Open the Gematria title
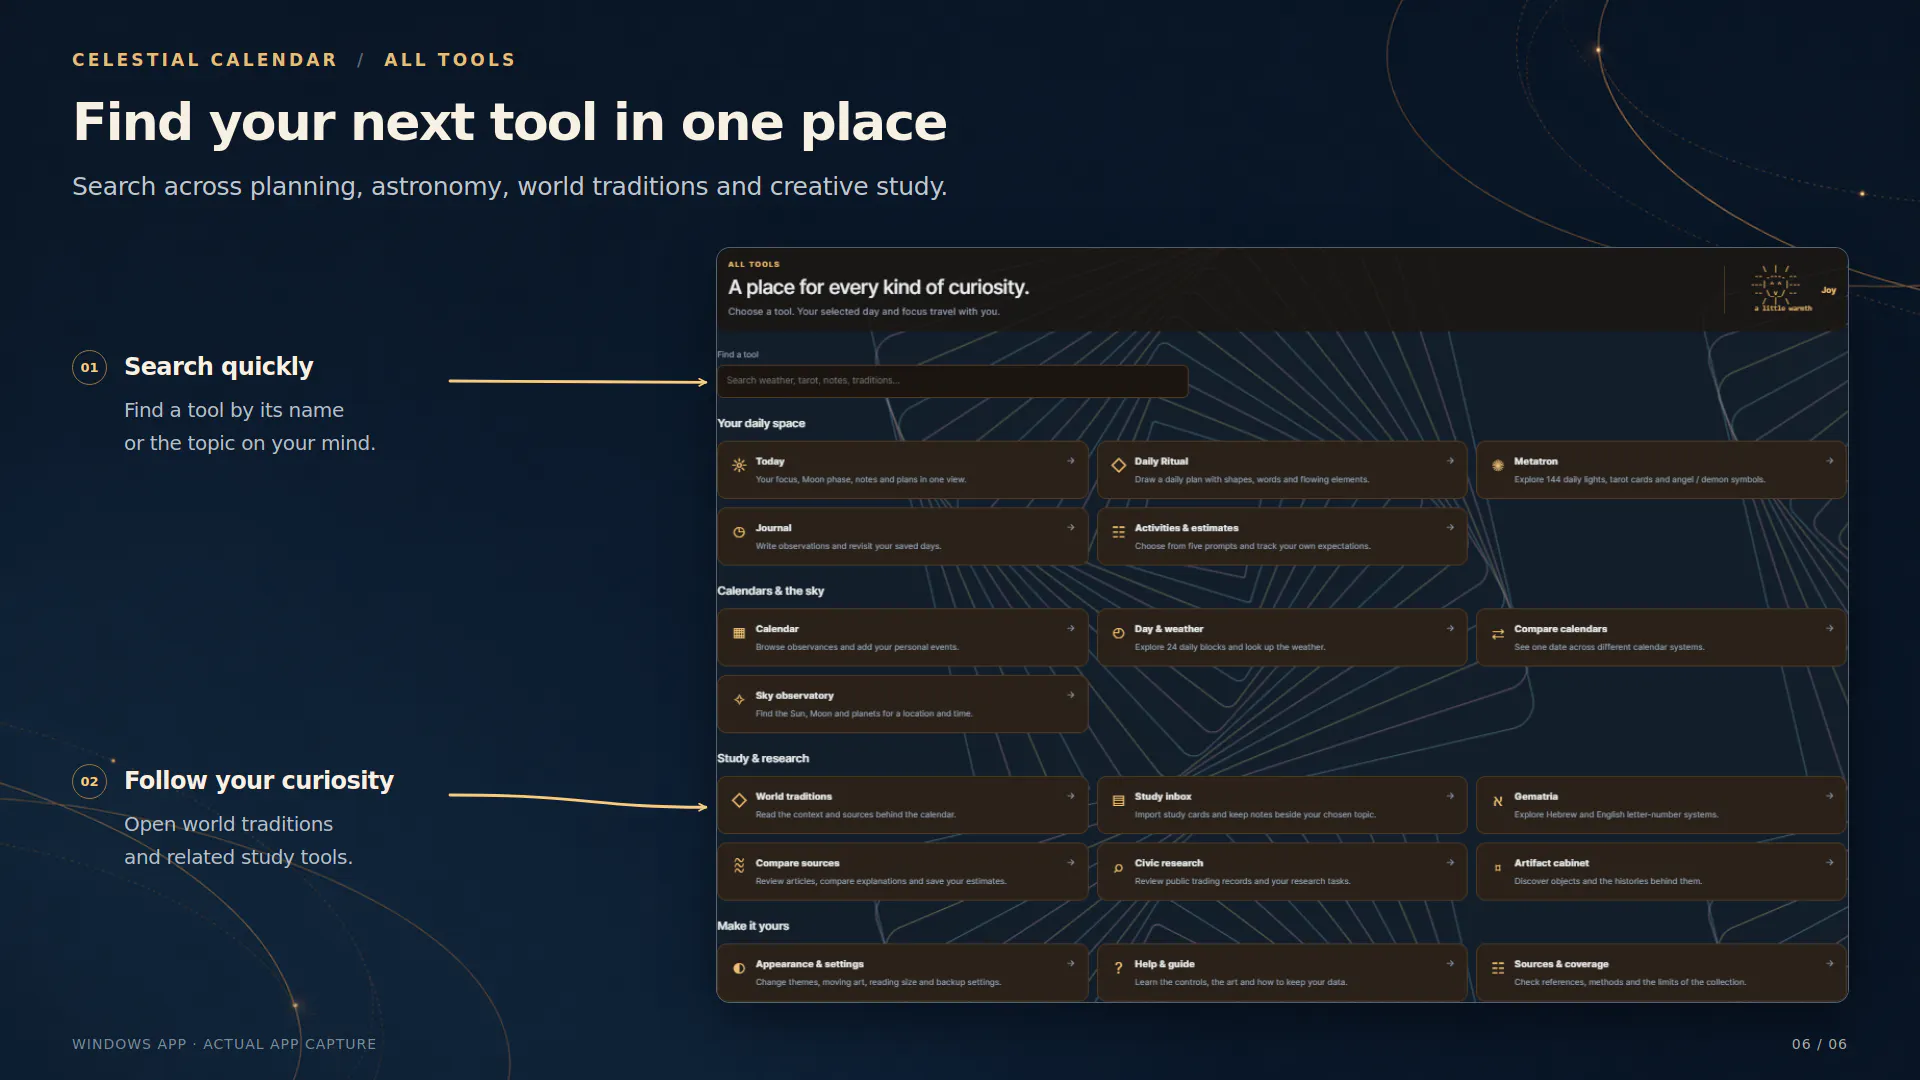The height and width of the screenshot is (1080, 1920). tap(1536, 797)
